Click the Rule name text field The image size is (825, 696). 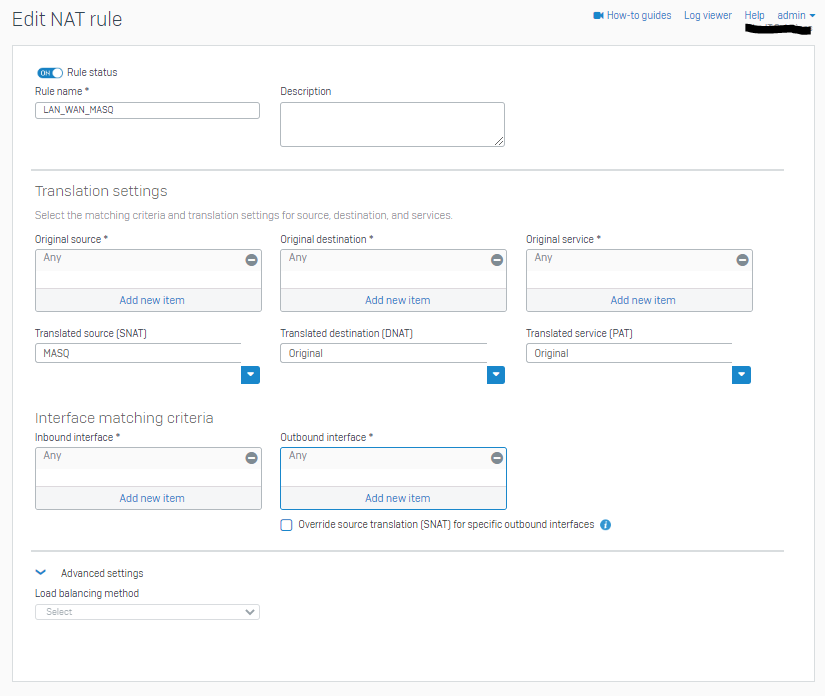[x=147, y=110]
